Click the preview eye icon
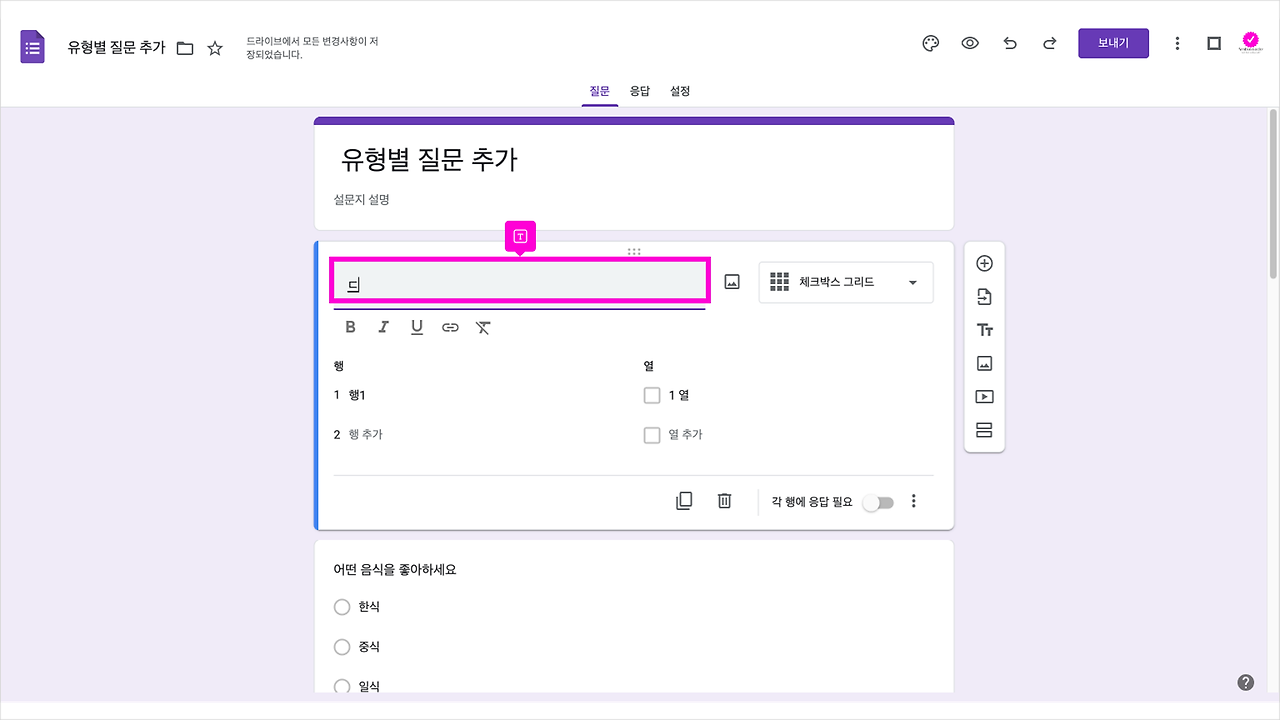 coord(970,43)
